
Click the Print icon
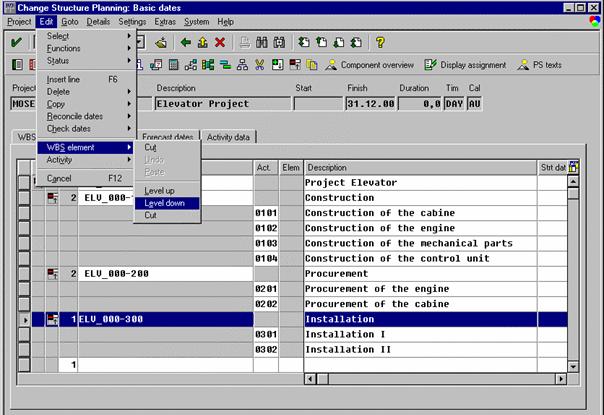click(245, 42)
